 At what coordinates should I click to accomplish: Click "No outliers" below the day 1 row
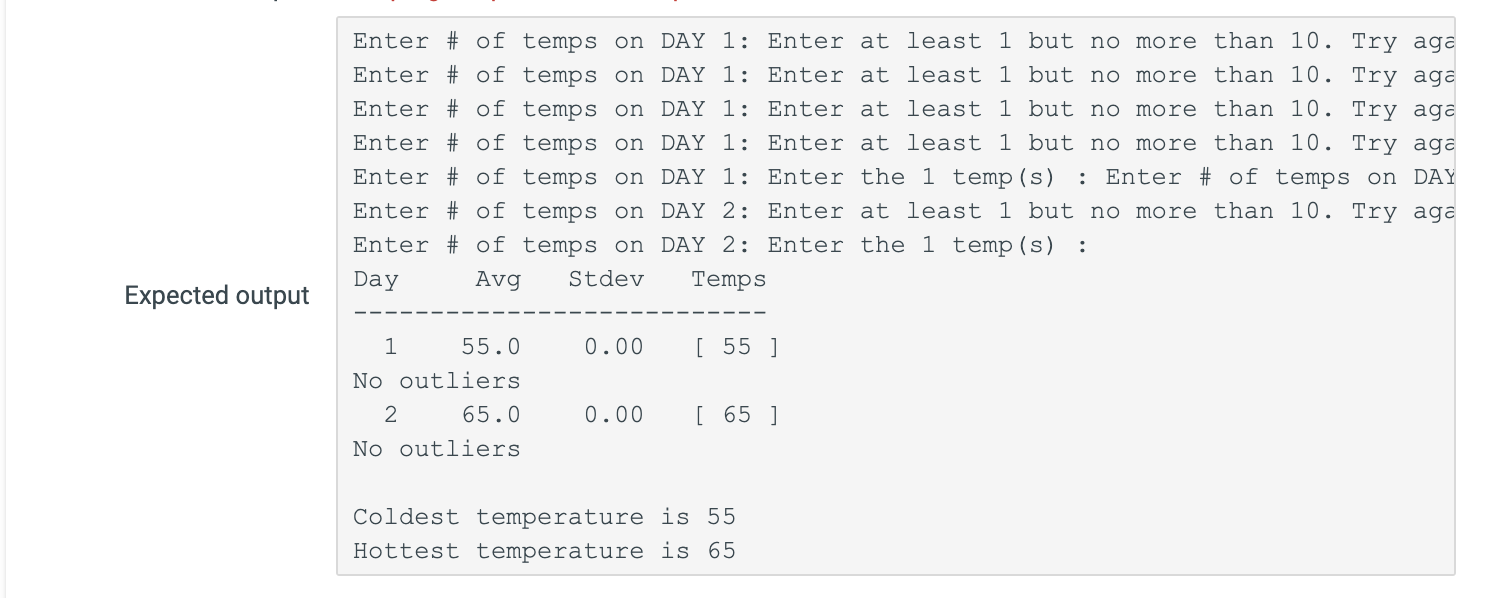pyautogui.click(x=436, y=381)
